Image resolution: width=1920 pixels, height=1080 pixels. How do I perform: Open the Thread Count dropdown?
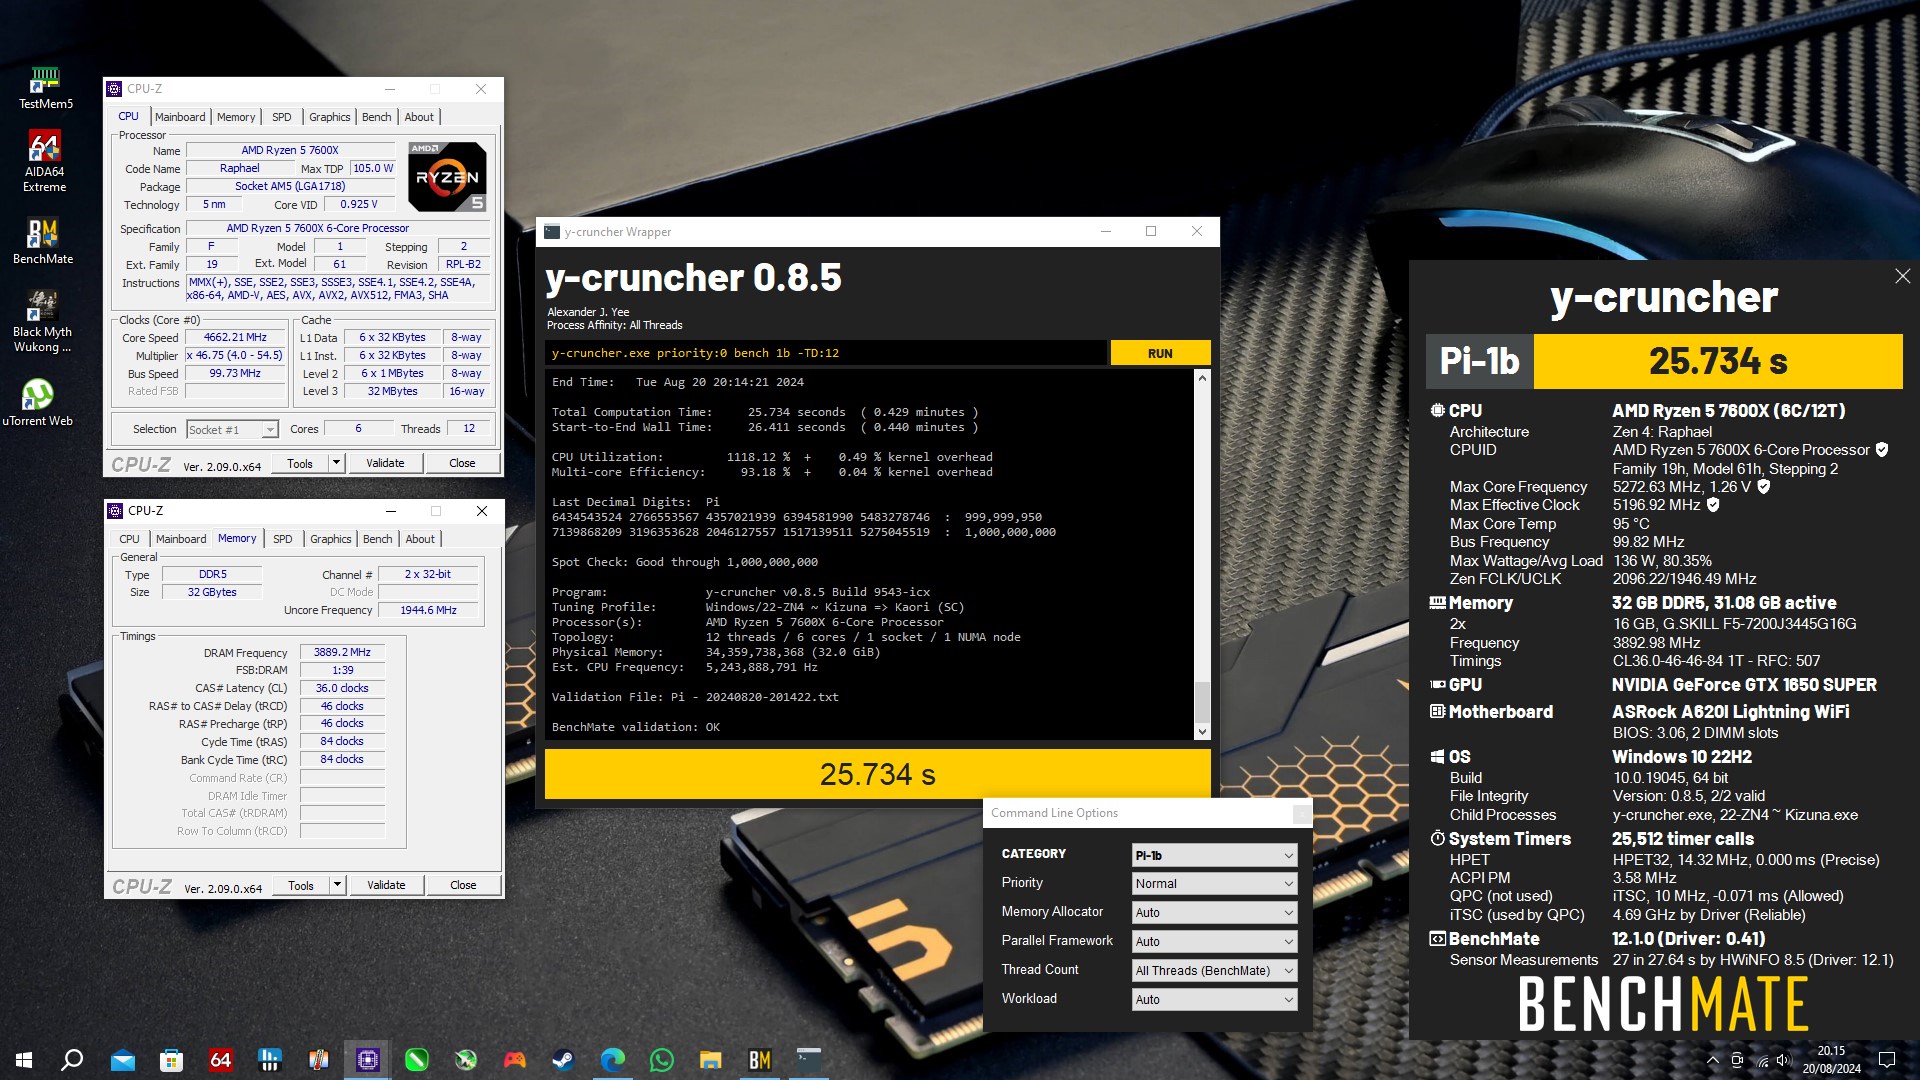click(x=1215, y=971)
